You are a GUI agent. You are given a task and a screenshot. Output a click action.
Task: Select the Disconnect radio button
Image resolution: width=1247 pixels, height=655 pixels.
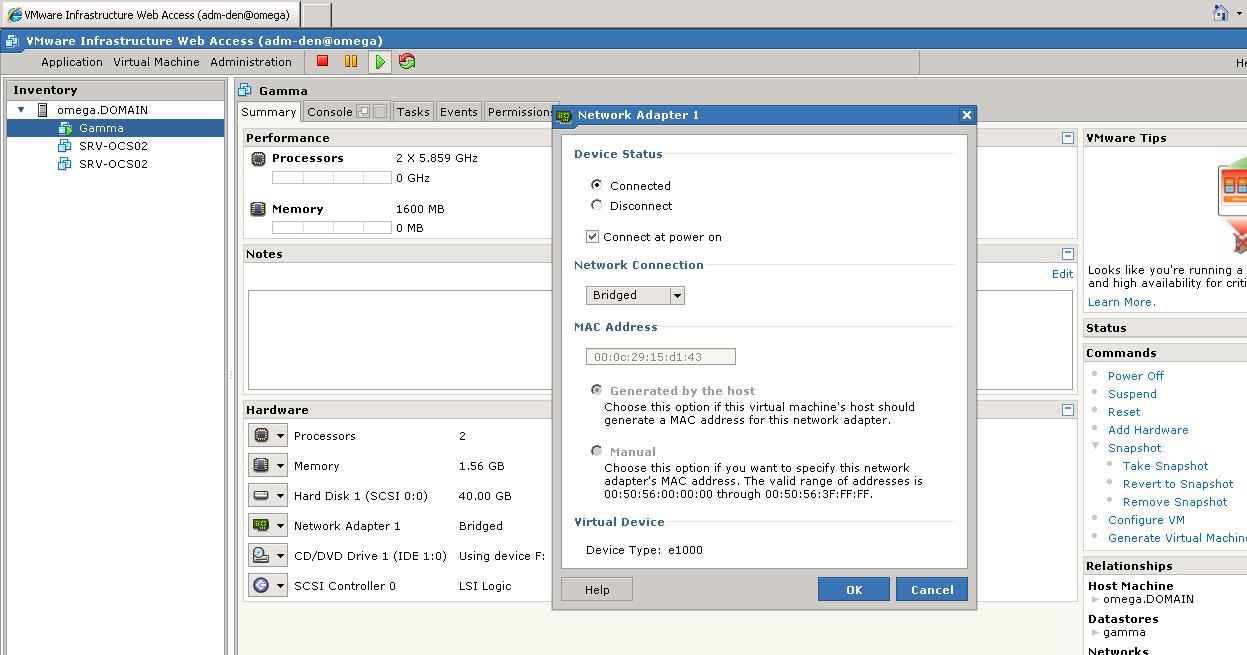coord(597,205)
